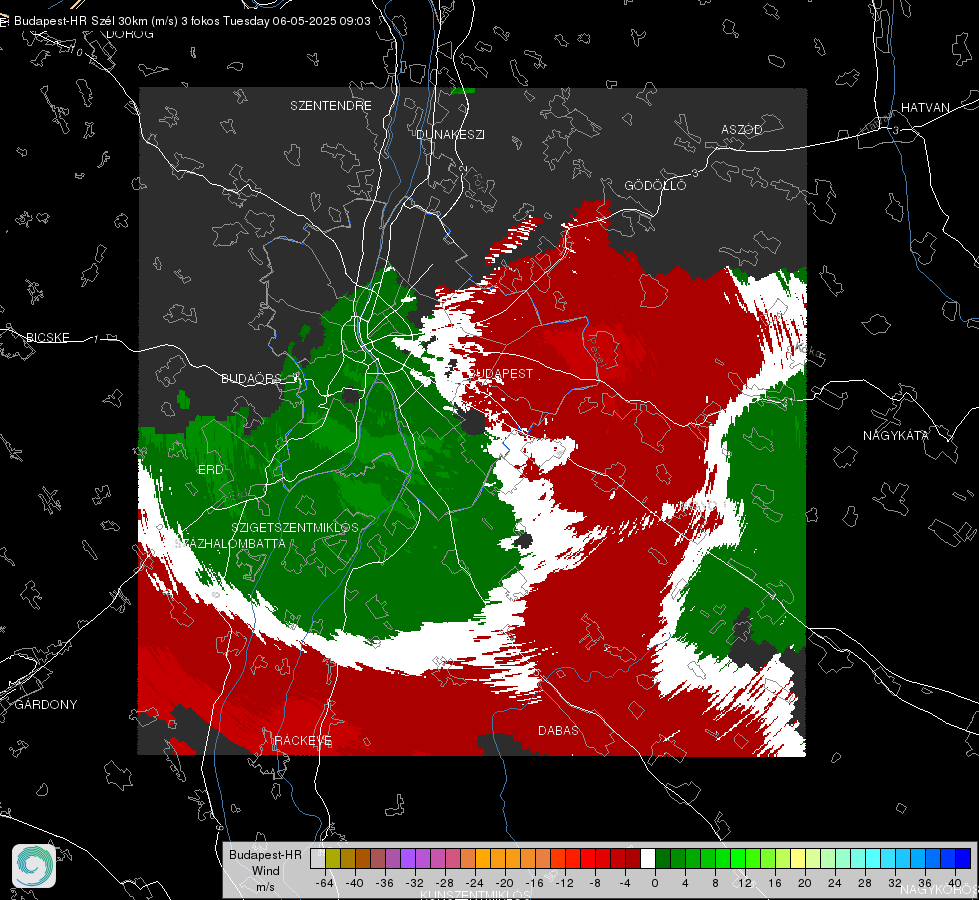Click the ÉRD town label
979x900 pixels.
210,470
